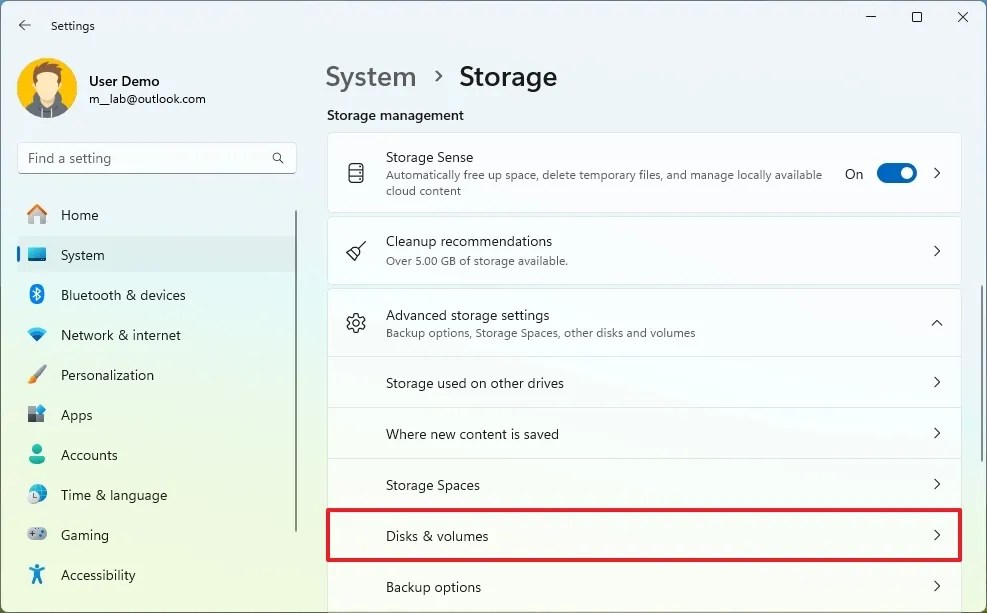The height and width of the screenshot is (613, 987).
Task: Click the user profile avatar
Action: [x=47, y=89]
